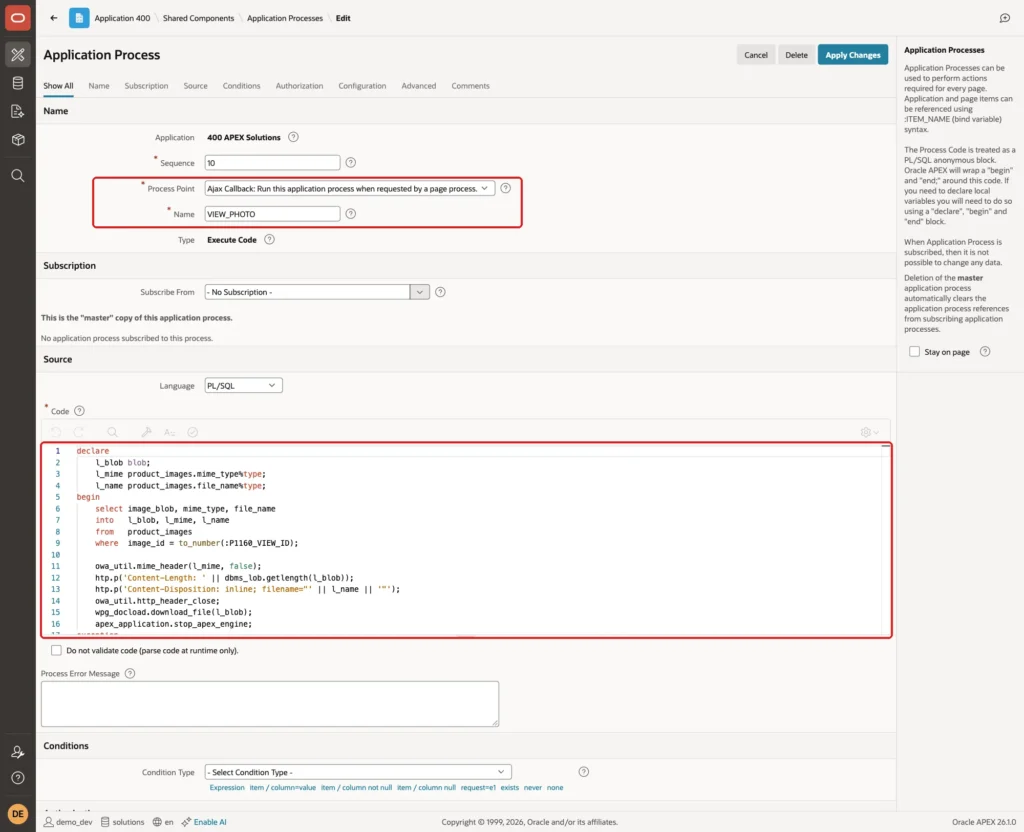The image size is (1024, 832).
Task: Show help for Process Error Message
Action: 130,673
